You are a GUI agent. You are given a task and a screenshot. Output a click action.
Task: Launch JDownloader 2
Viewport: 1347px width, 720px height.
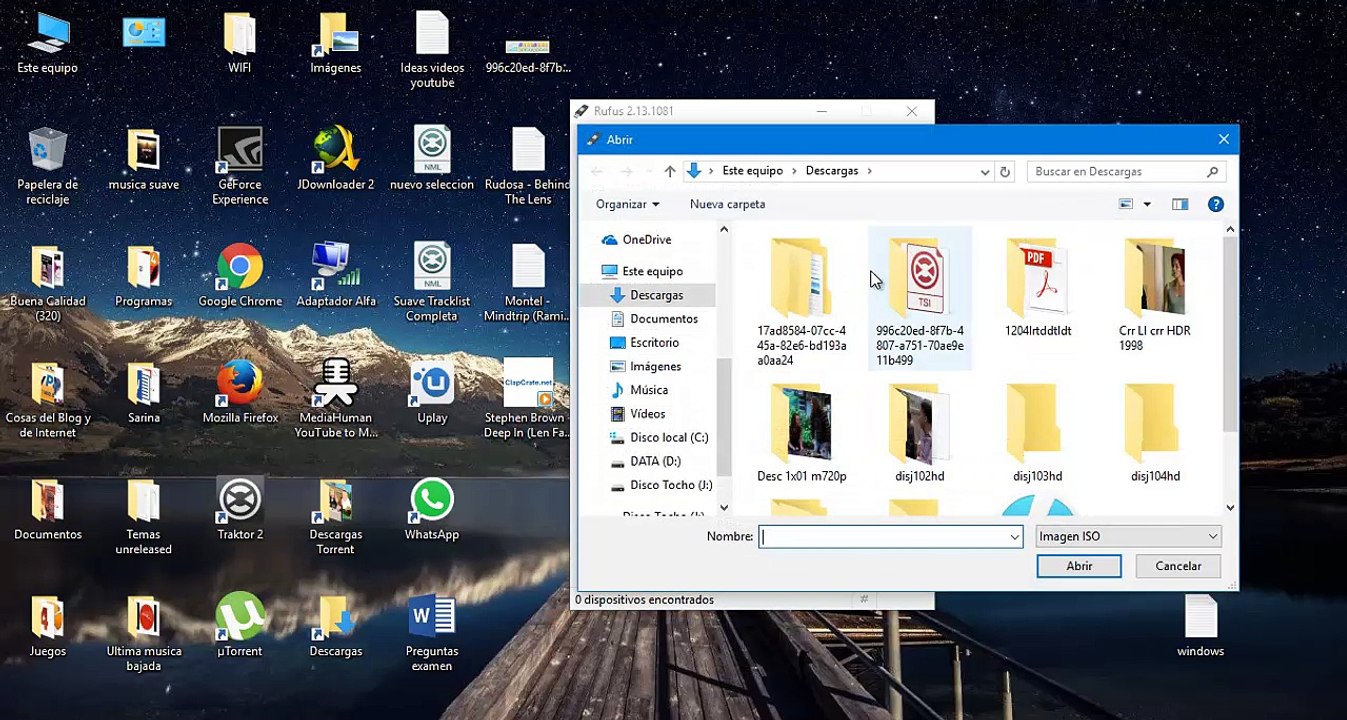click(336, 160)
